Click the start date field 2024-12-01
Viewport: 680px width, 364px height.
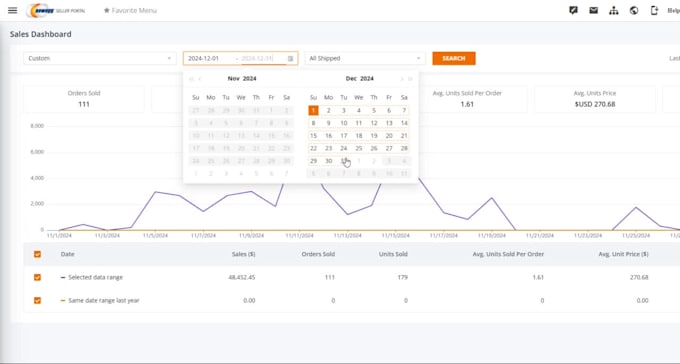tap(209, 58)
